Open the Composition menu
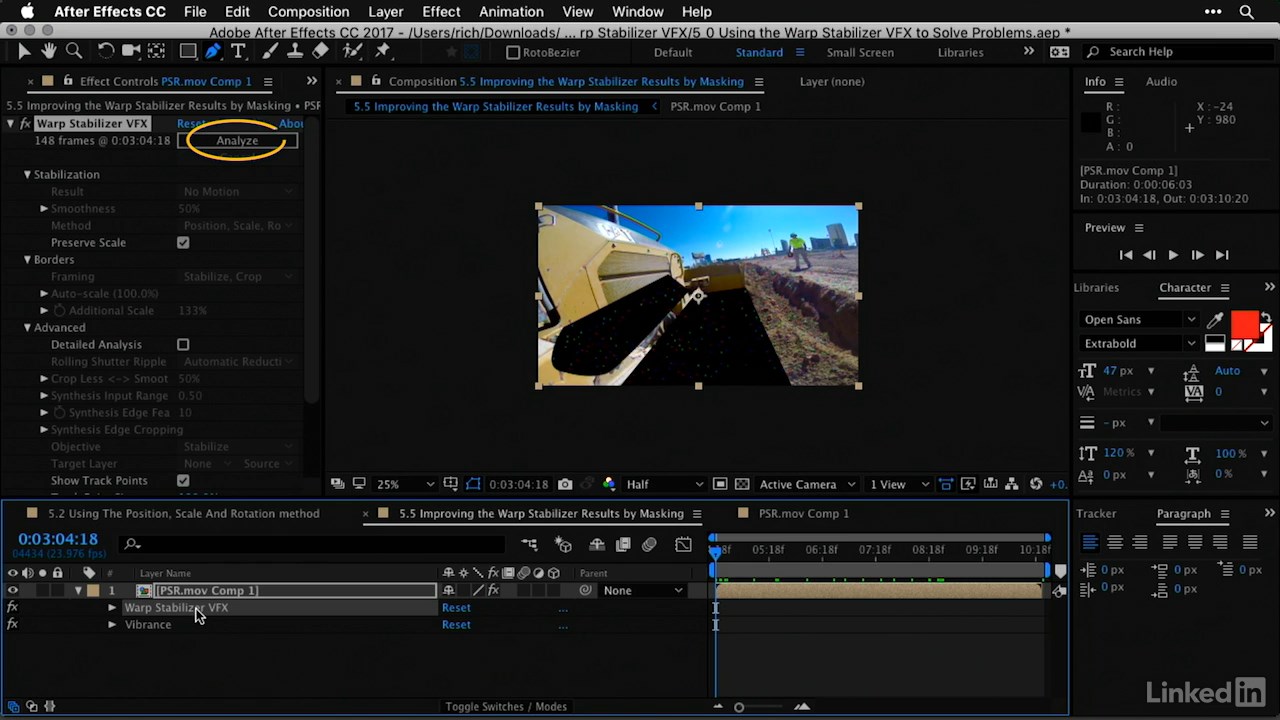The height and width of the screenshot is (720, 1280). [x=308, y=12]
